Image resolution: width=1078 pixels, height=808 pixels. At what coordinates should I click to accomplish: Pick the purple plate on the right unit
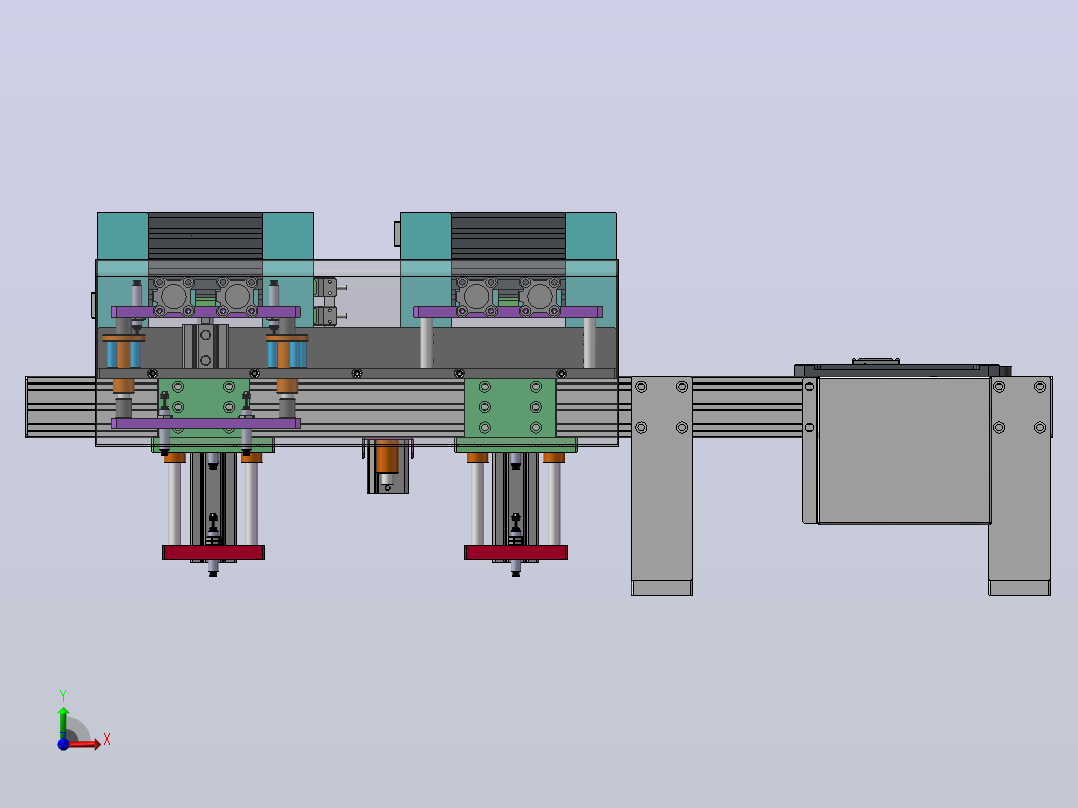tap(508, 312)
